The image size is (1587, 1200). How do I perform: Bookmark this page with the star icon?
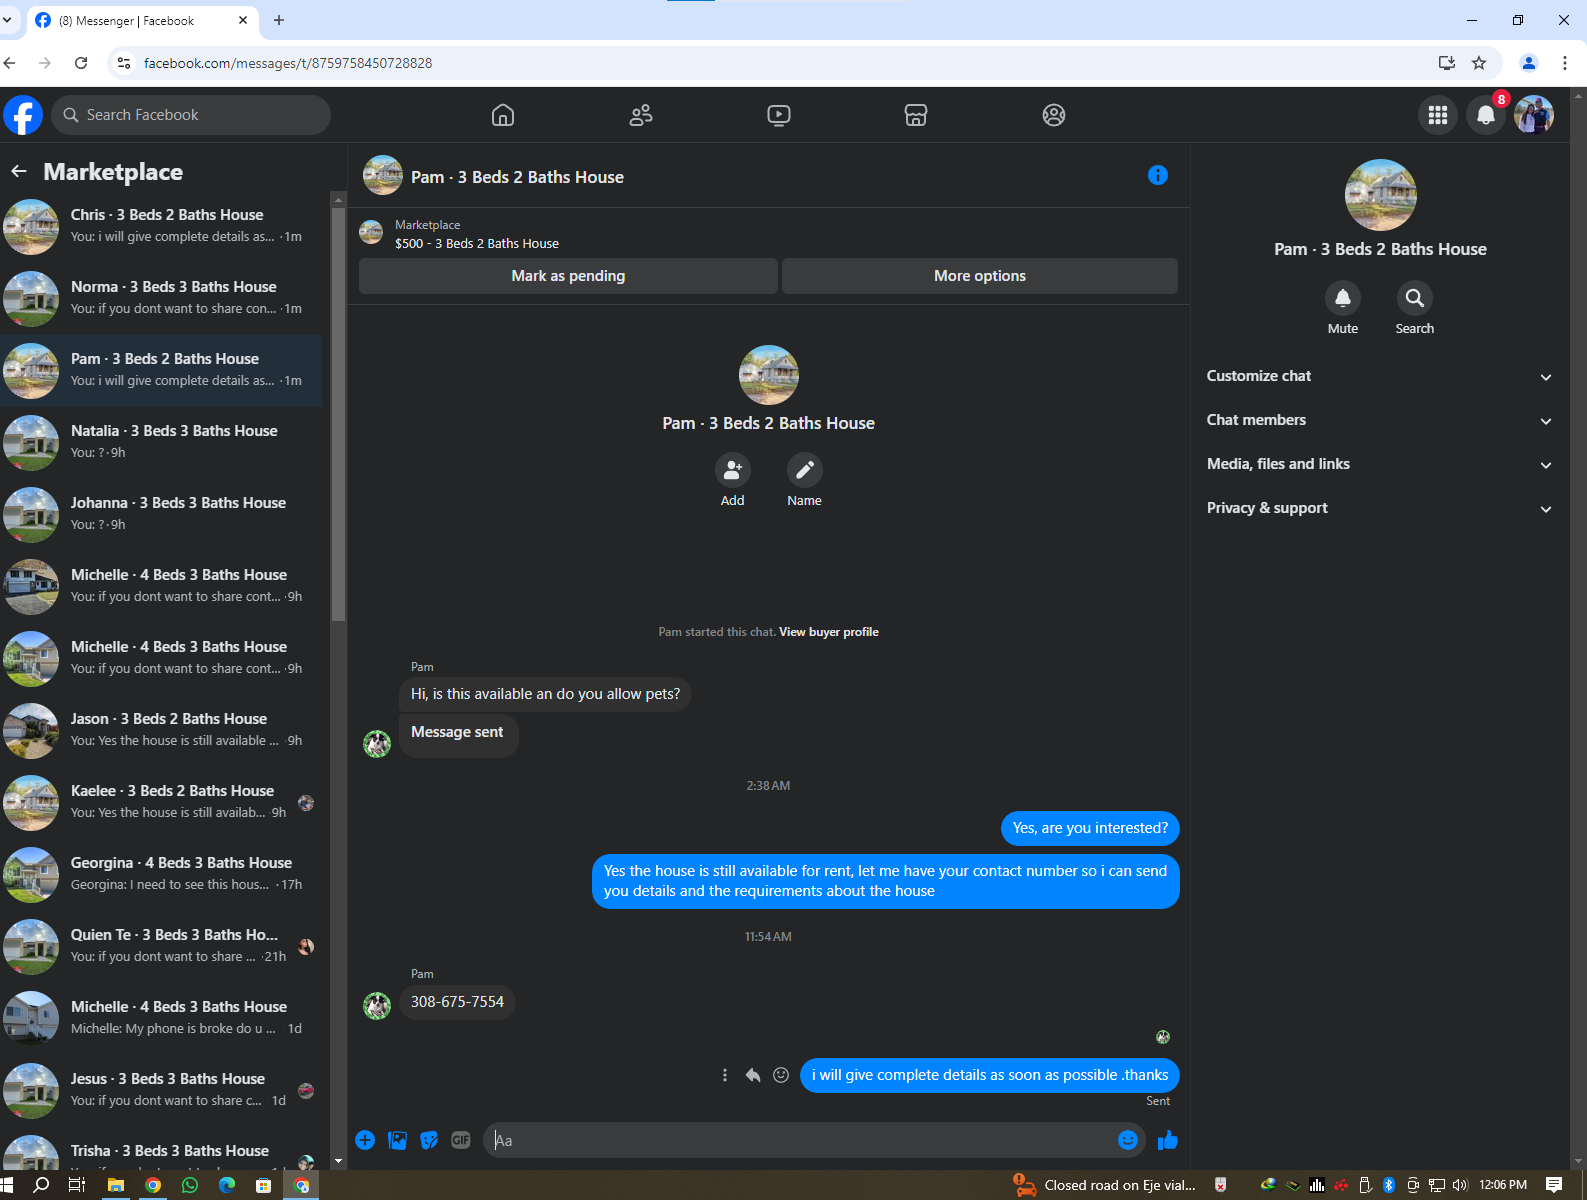click(1479, 63)
